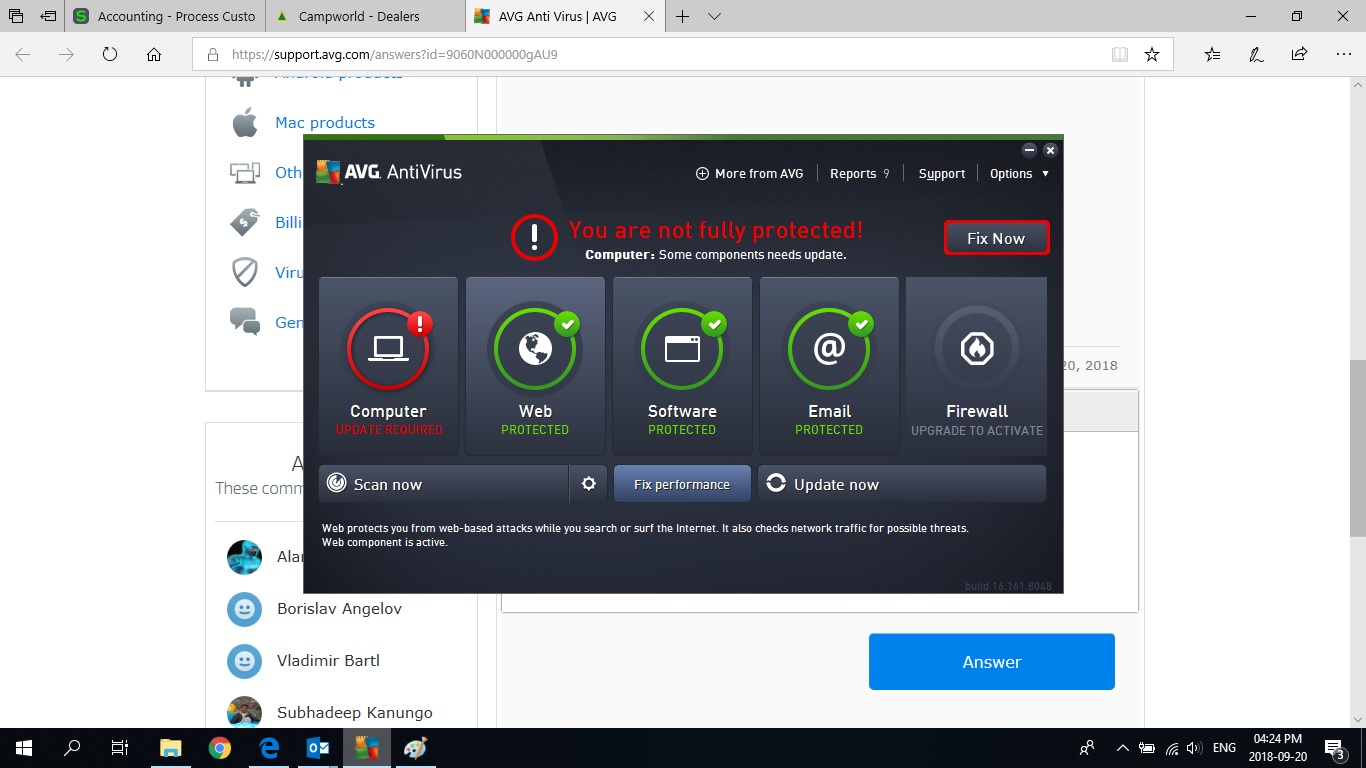1366x768 pixels.
Task: Open the Firewall upgrade component
Action: pos(976,365)
